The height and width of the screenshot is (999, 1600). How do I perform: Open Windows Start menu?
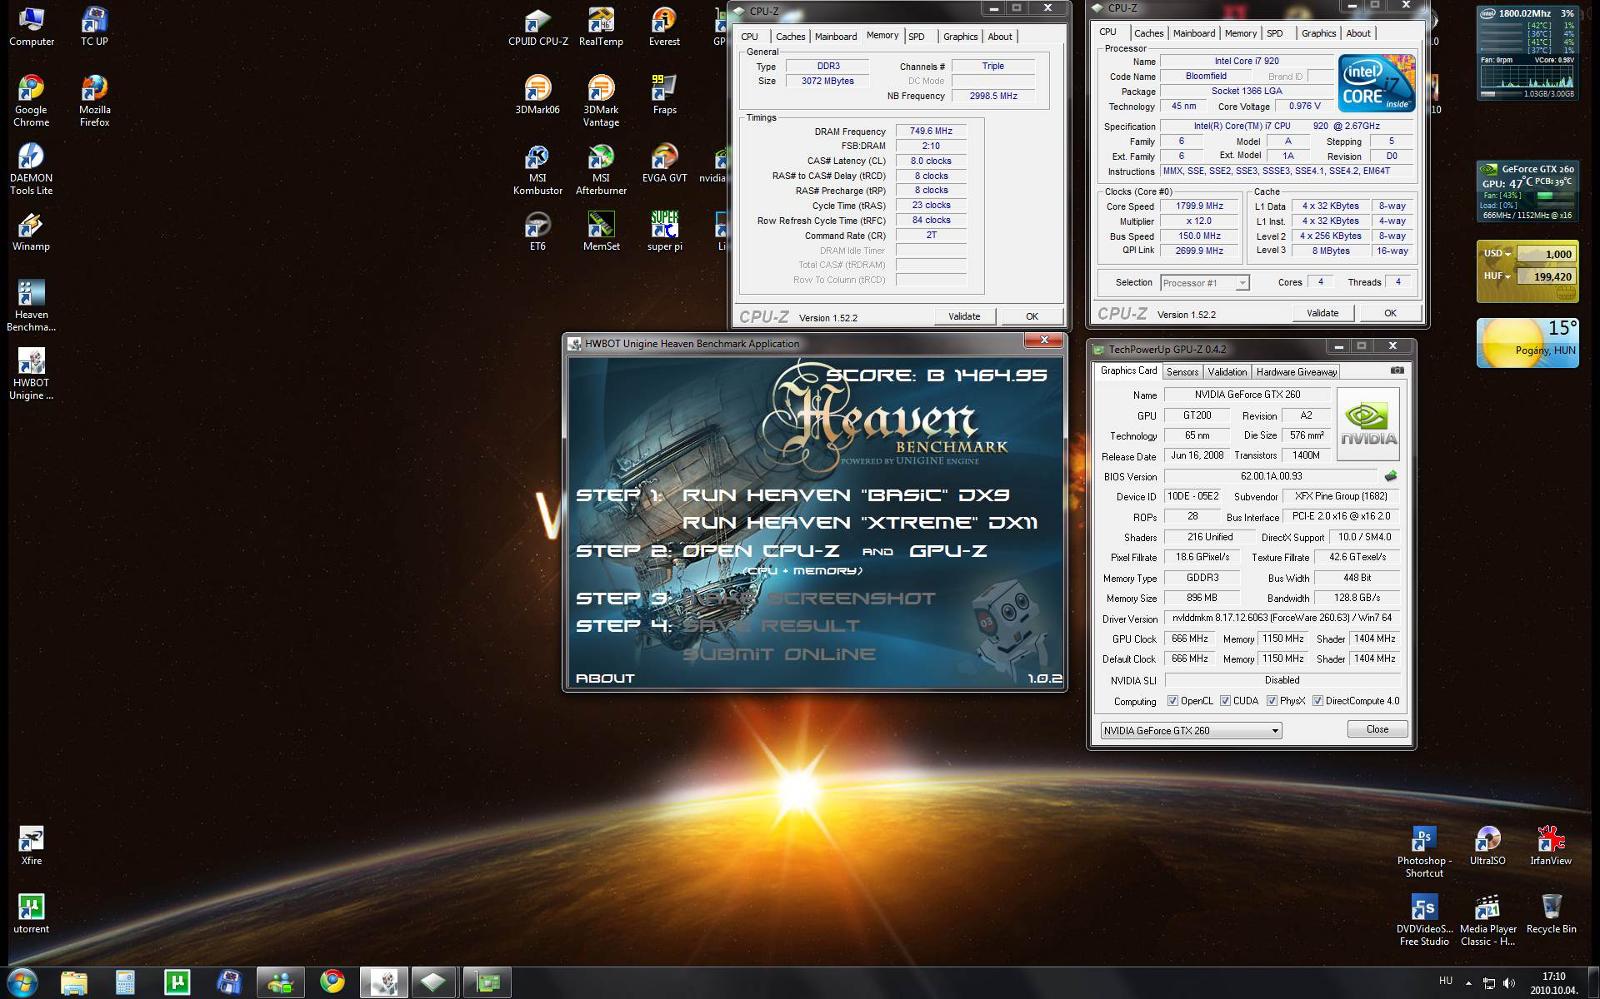[x=22, y=982]
